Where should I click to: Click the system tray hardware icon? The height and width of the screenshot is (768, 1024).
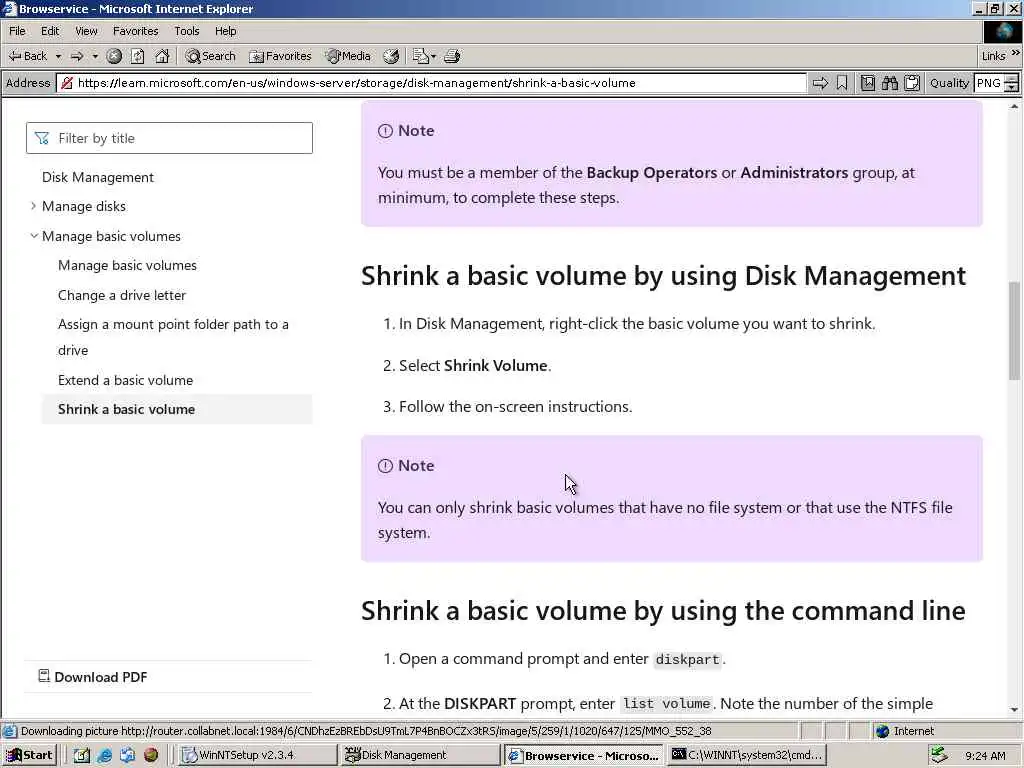(x=938, y=755)
